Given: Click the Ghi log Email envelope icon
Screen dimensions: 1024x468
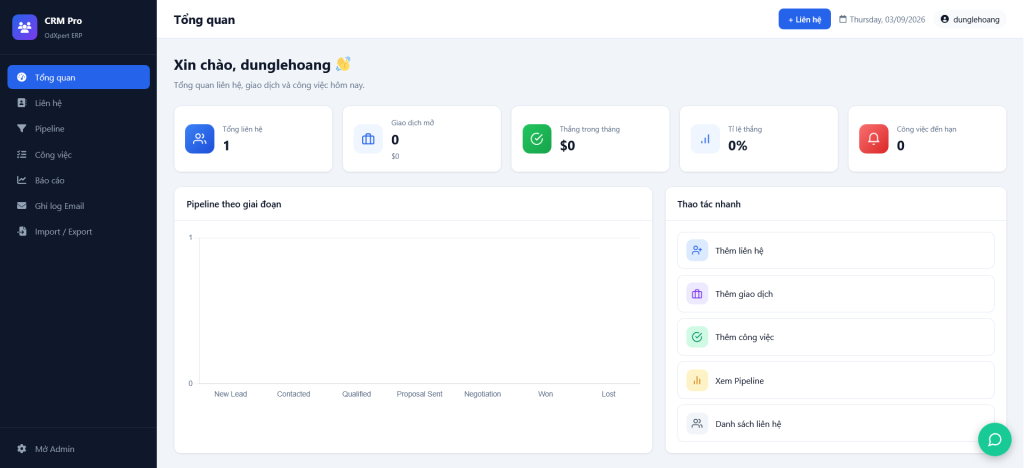Looking at the screenshot, I should [x=22, y=206].
